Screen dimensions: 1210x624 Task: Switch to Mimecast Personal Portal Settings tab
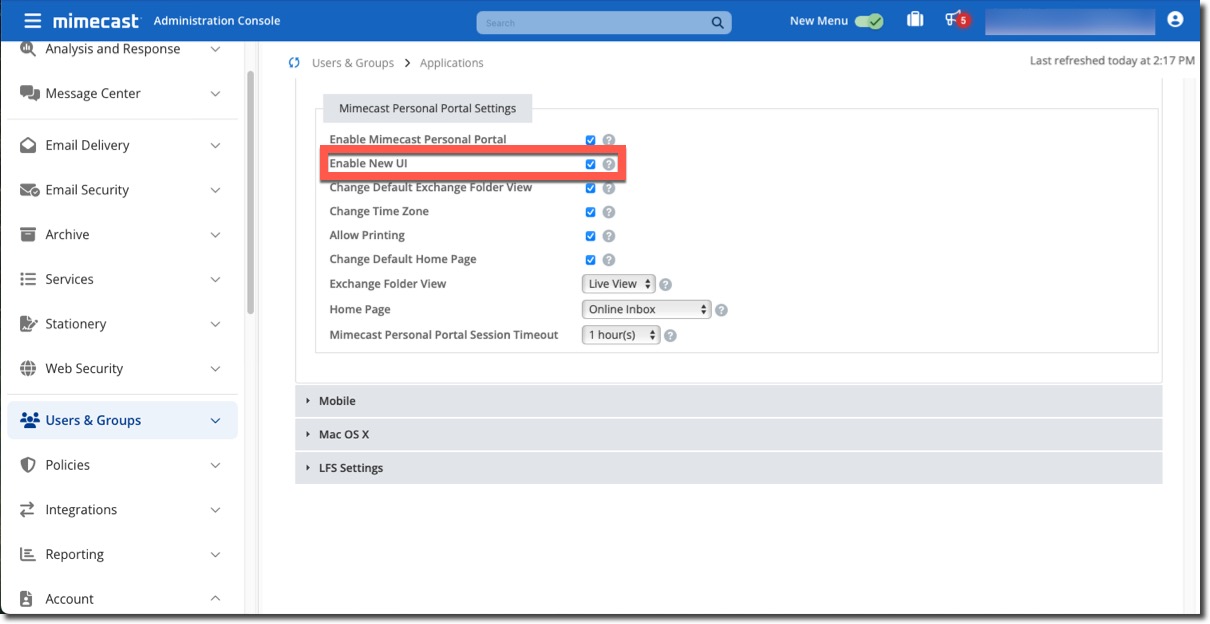click(x=427, y=108)
